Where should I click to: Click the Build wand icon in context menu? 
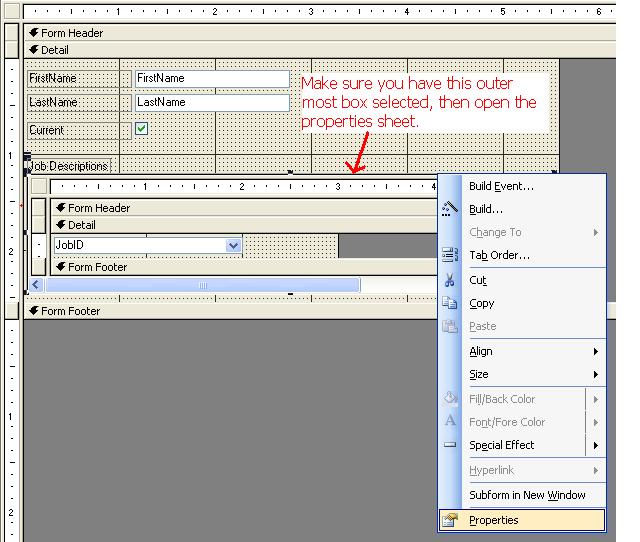click(450, 209)
